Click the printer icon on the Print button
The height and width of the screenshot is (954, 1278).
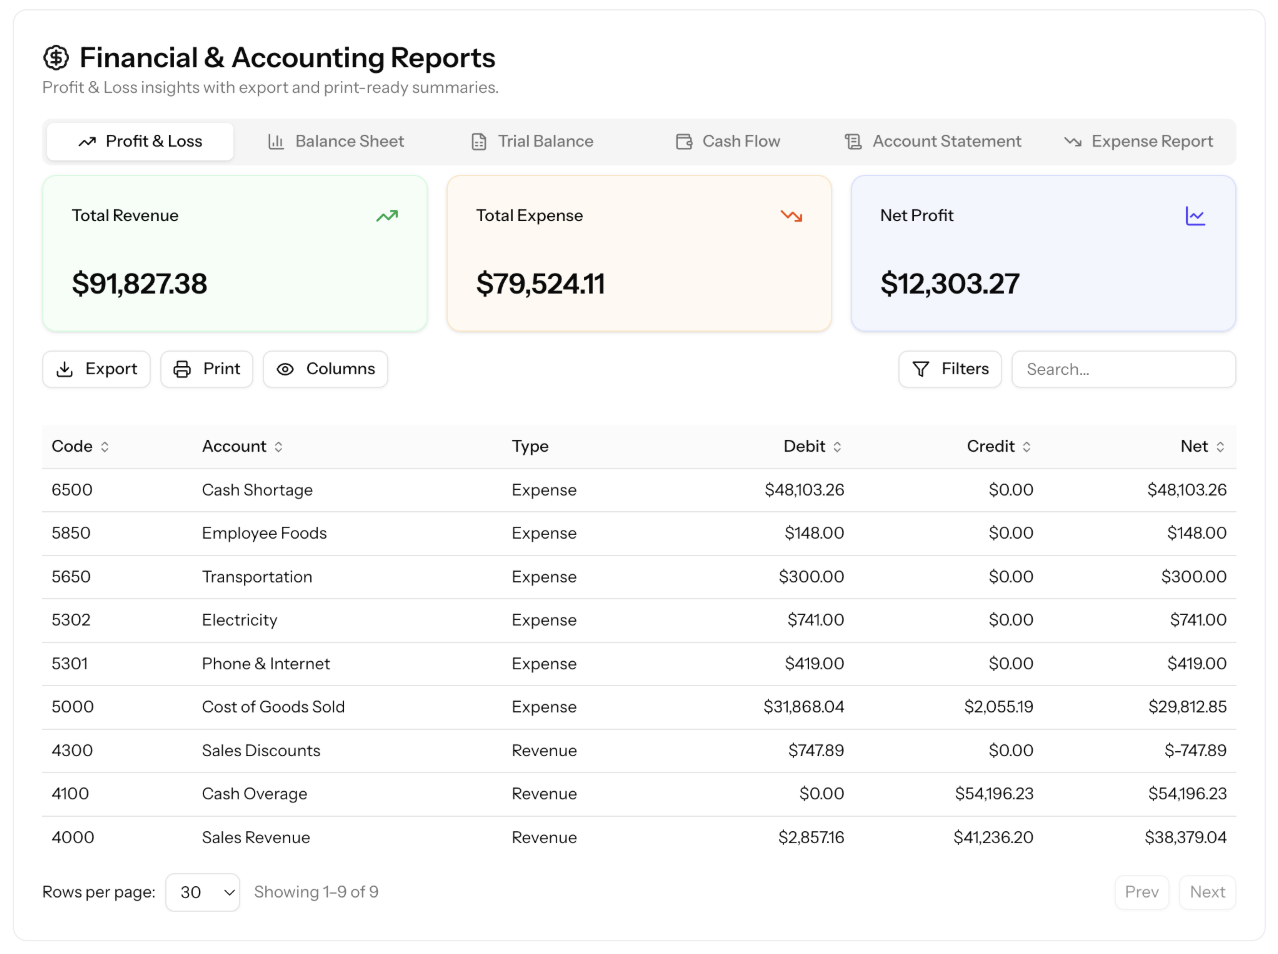(182, 369)
